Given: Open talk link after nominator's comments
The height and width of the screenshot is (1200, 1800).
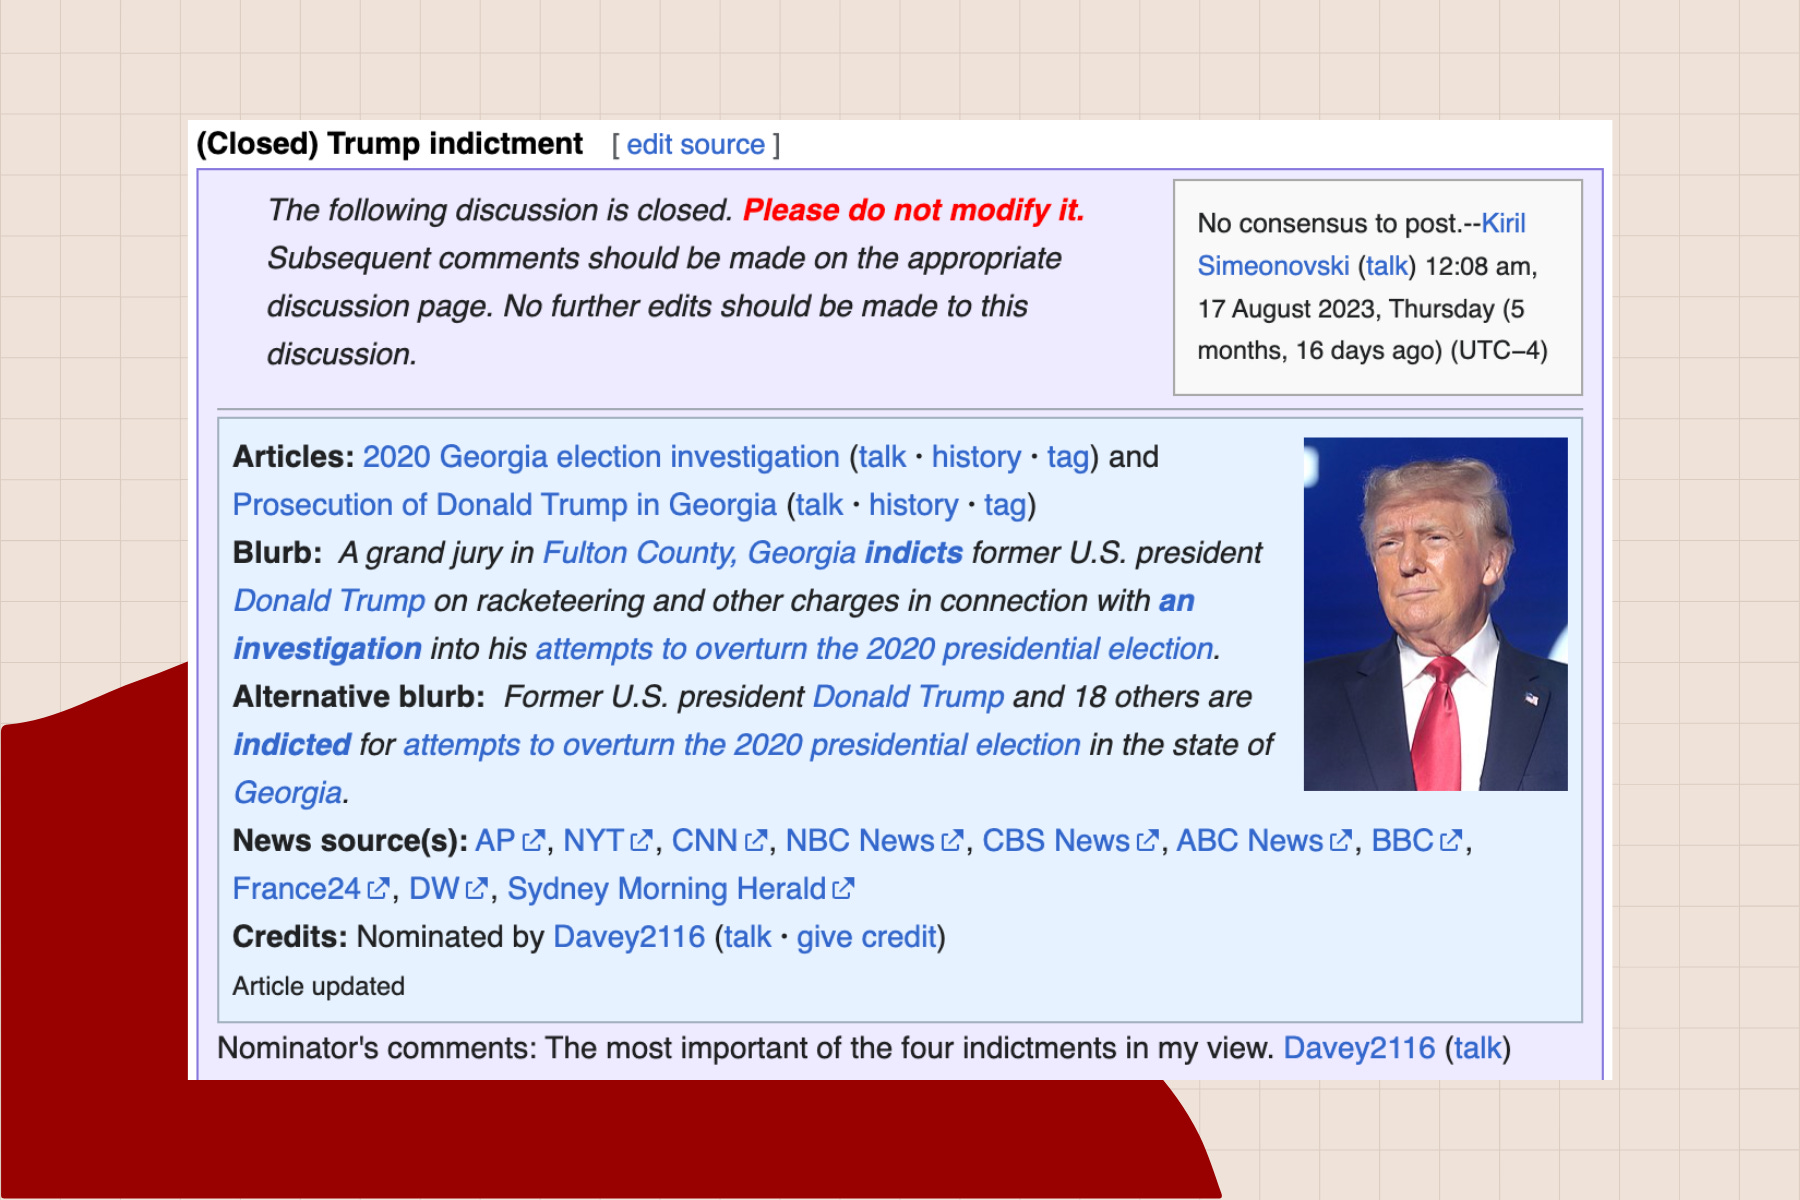Looking at the screenshot, I should coord(1478,1048).
